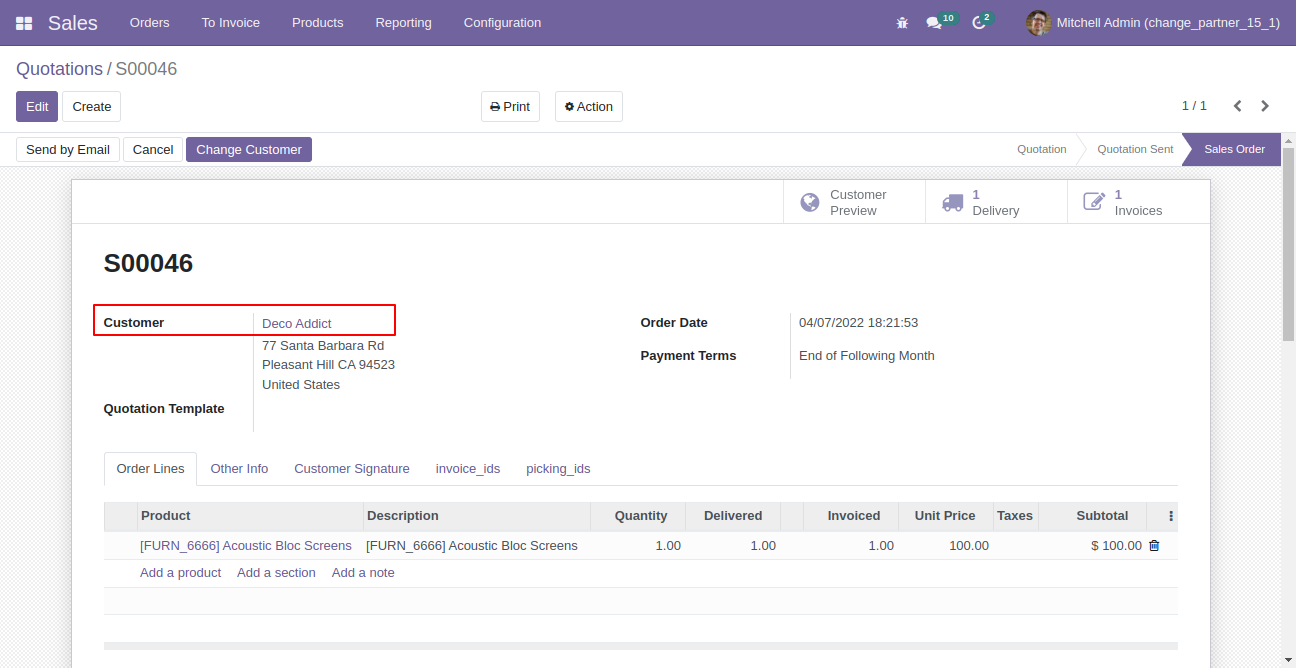
Task: Click the $ 100.00 subtotal cell
Action: pyautogui.click(x=1092, y=546)
